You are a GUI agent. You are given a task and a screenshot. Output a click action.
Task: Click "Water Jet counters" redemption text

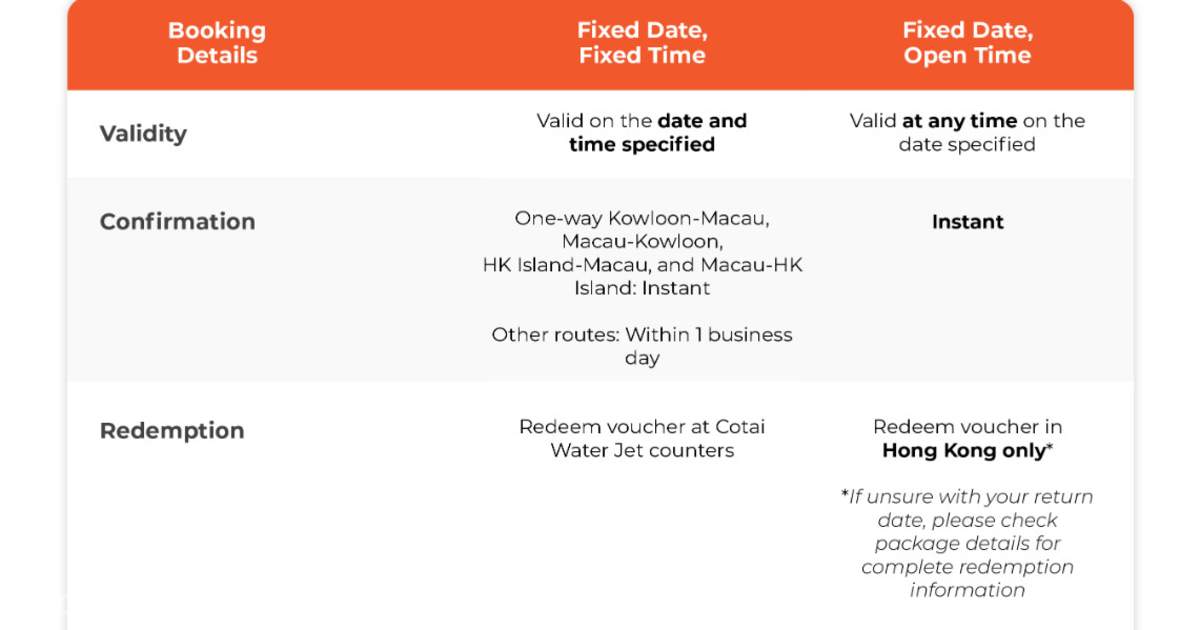[x=641, y=450]
